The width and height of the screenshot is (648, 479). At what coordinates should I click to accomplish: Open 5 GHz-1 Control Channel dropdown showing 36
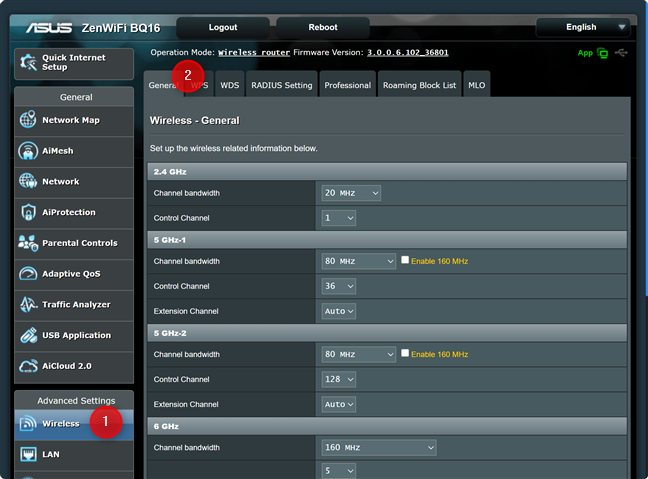[338, 286]
